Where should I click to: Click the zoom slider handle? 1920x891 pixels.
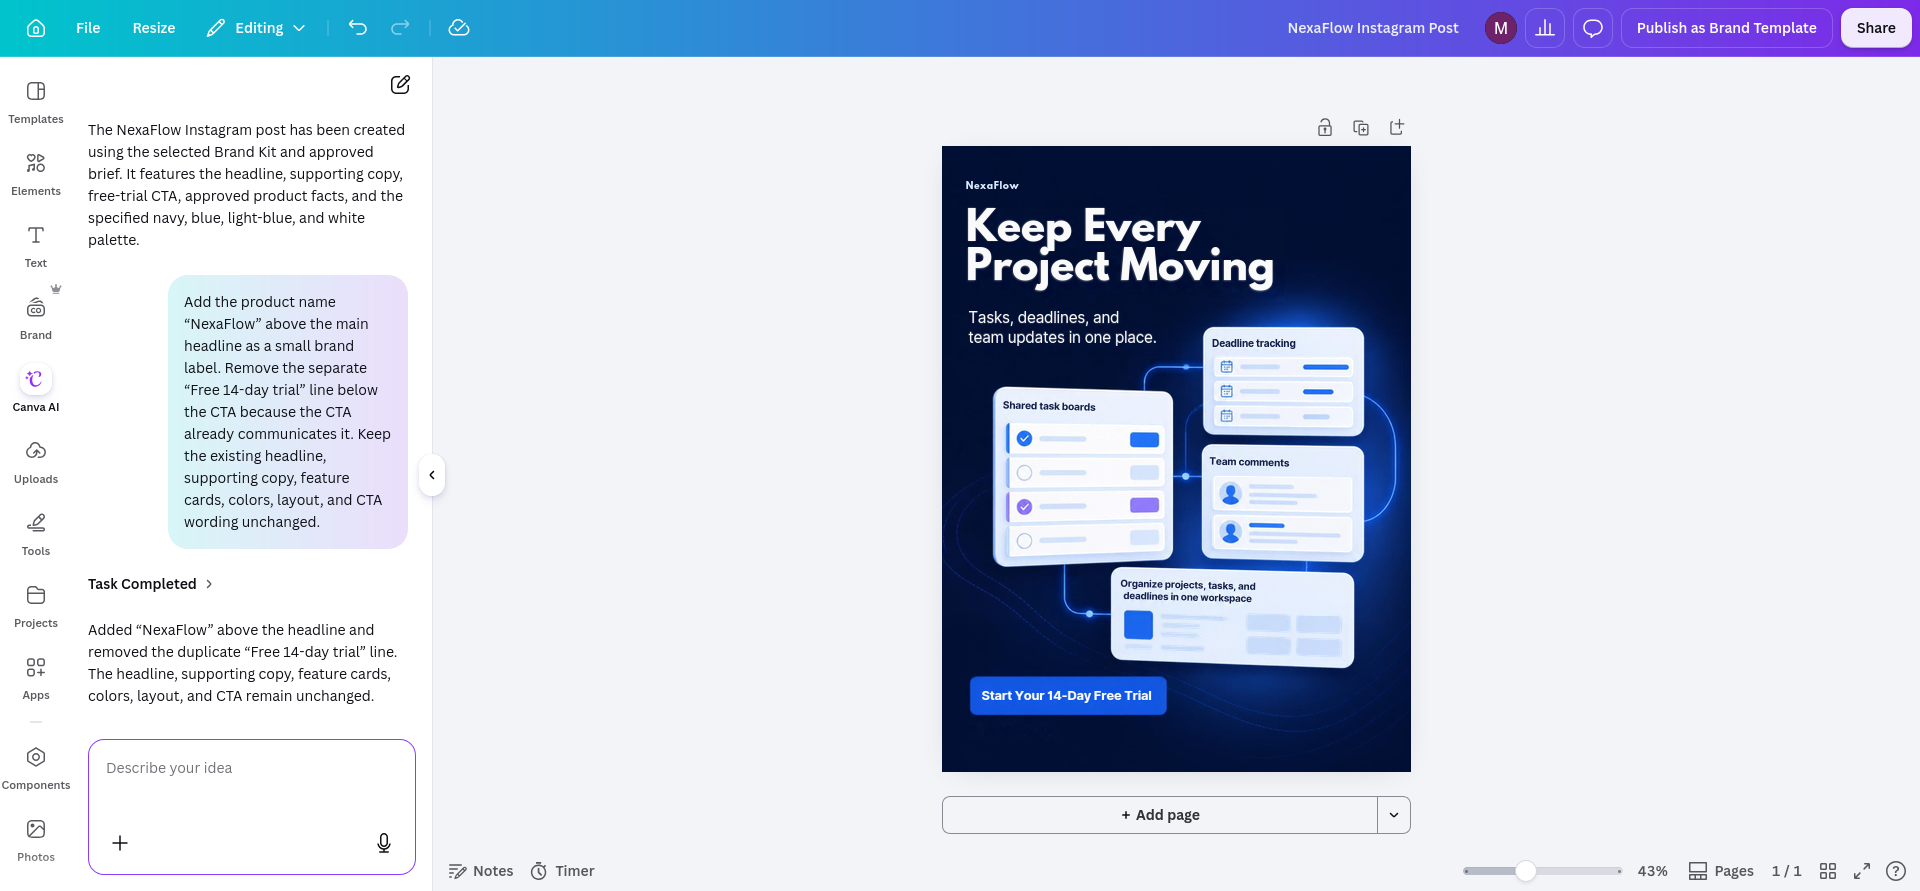point(1525,871)
